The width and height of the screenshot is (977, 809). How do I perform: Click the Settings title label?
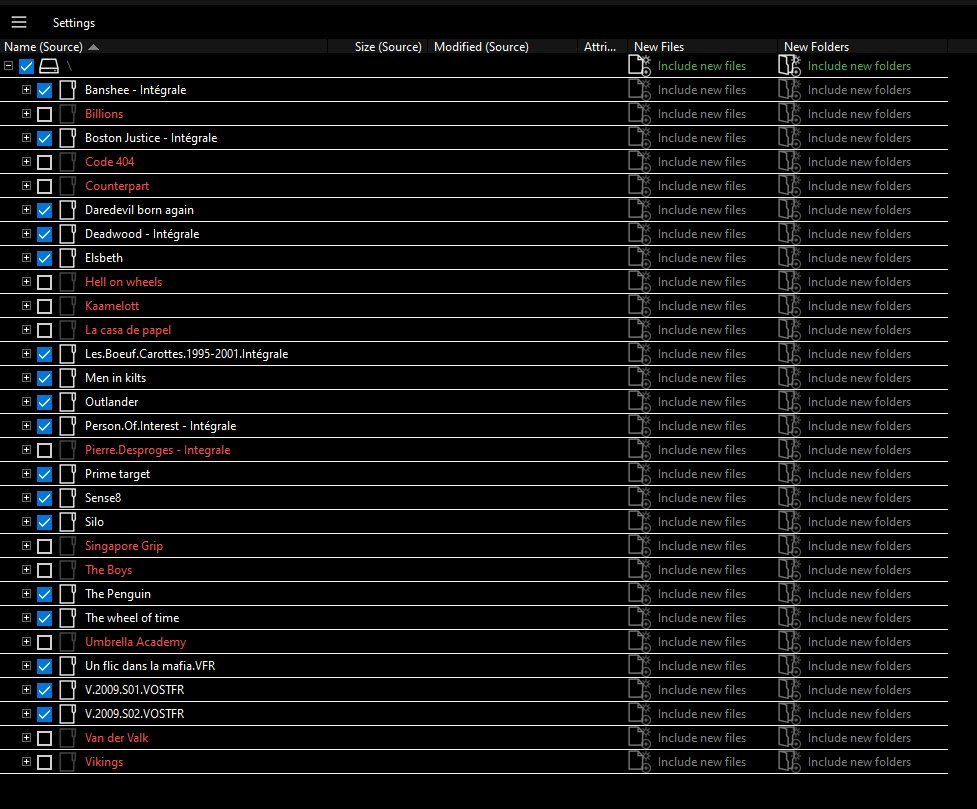tap(74, 23)
